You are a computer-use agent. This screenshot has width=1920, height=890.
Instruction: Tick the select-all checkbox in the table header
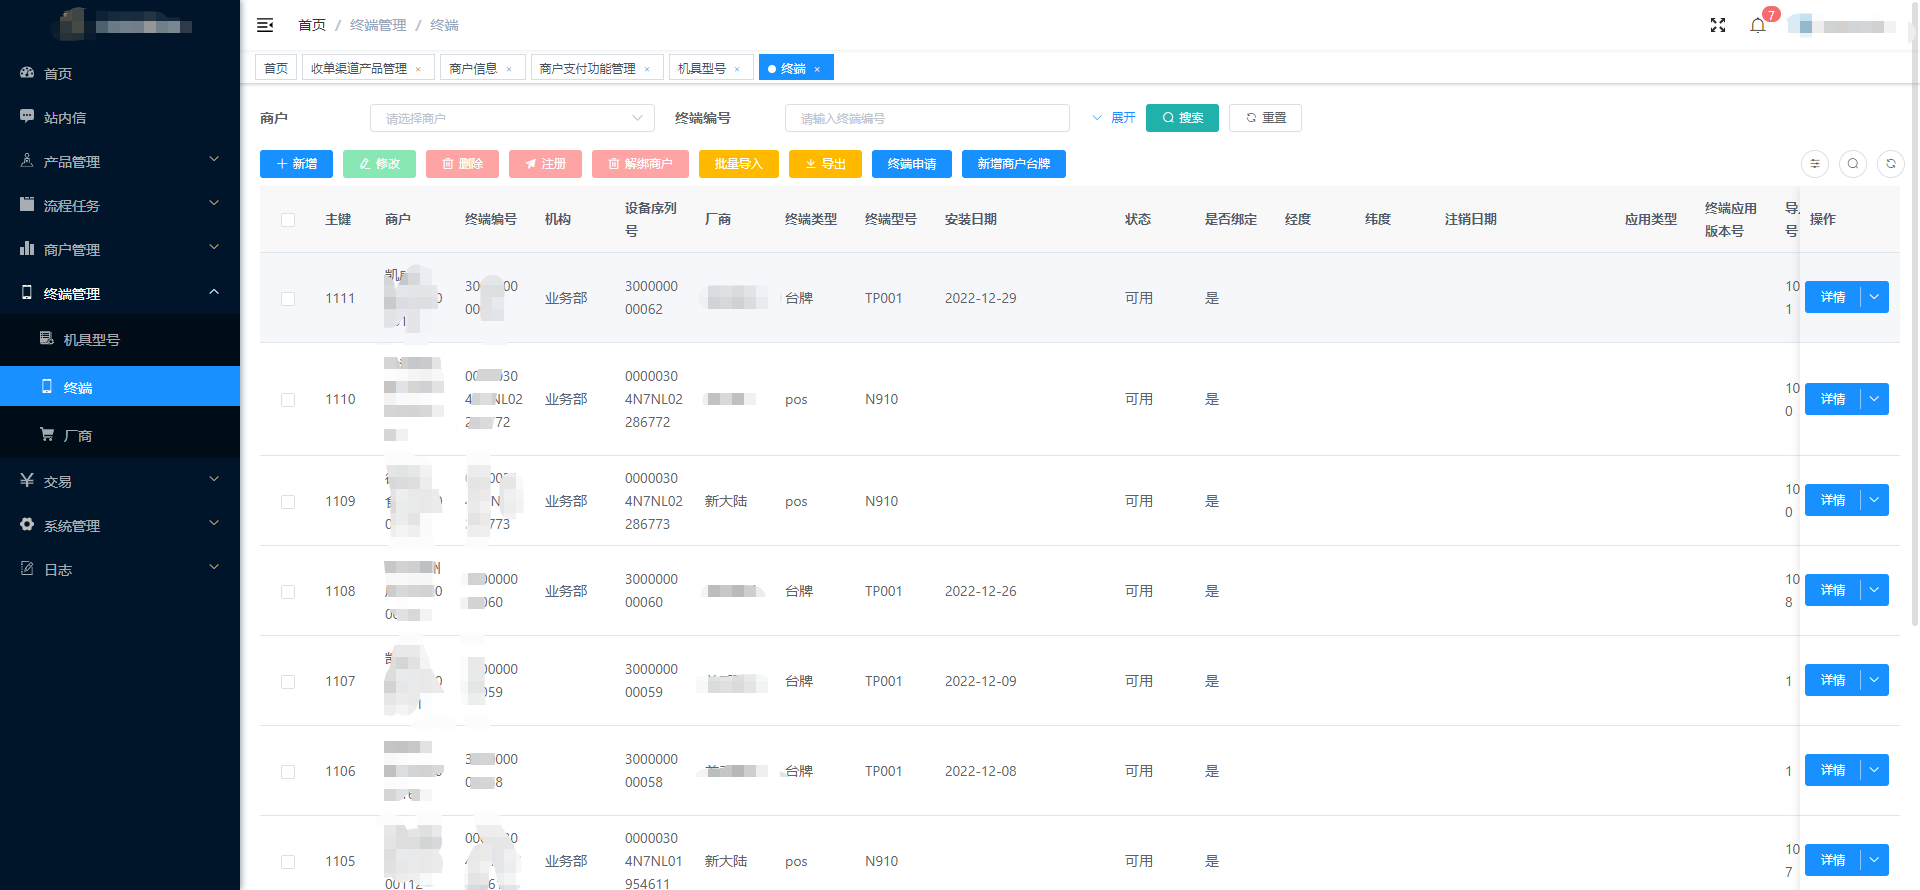[x=288, y=220]
